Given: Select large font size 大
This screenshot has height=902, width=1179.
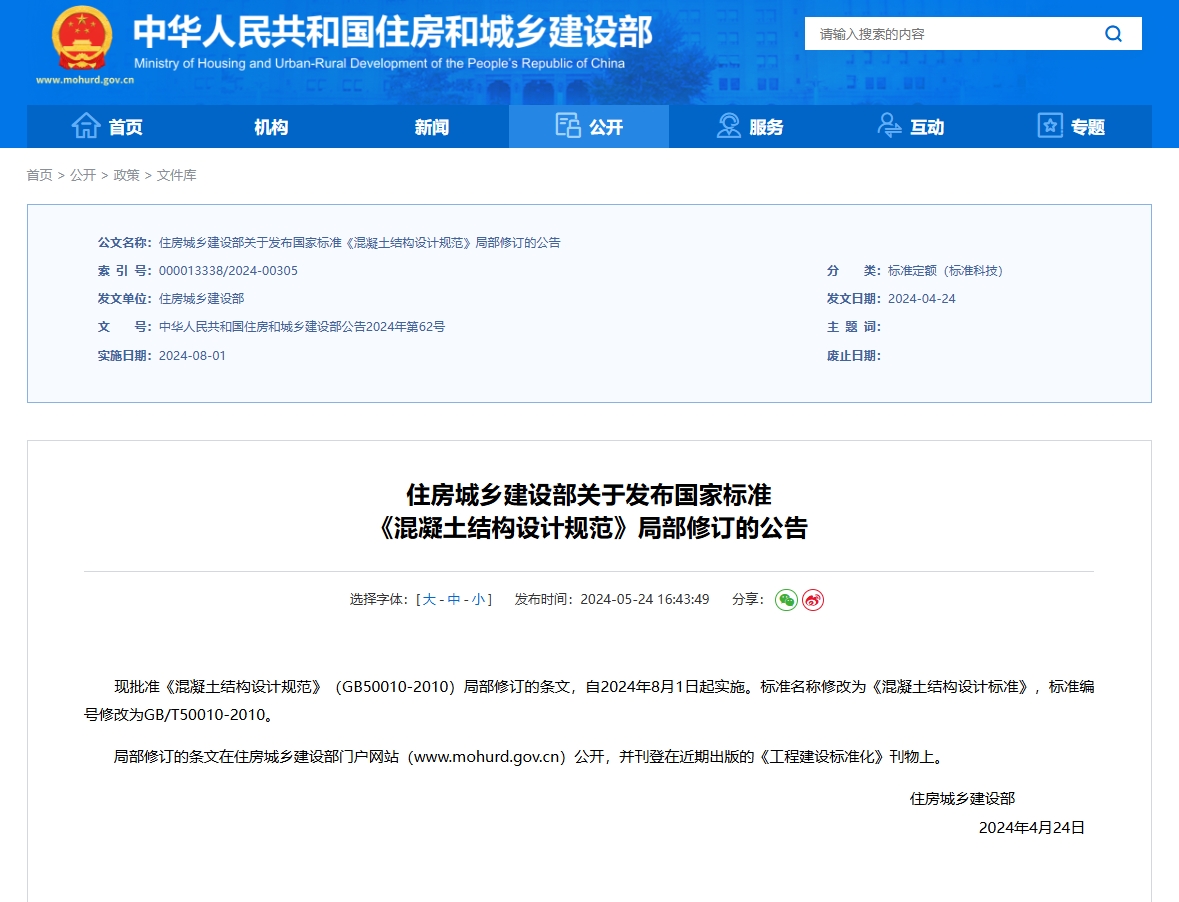Looking at the screenshot, I should [x=429, y=600].
